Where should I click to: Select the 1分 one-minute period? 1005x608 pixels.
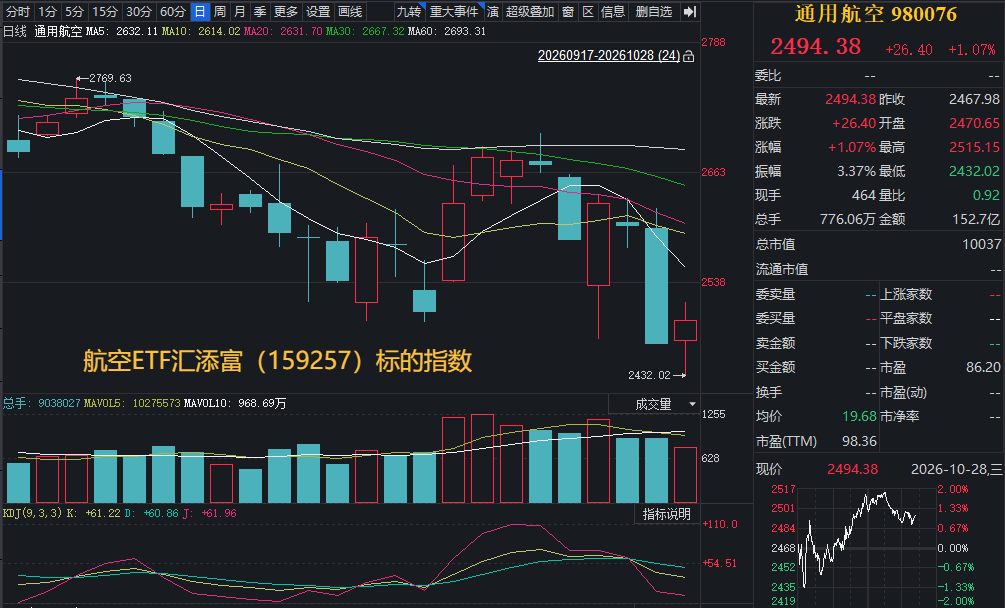point(47,12)
